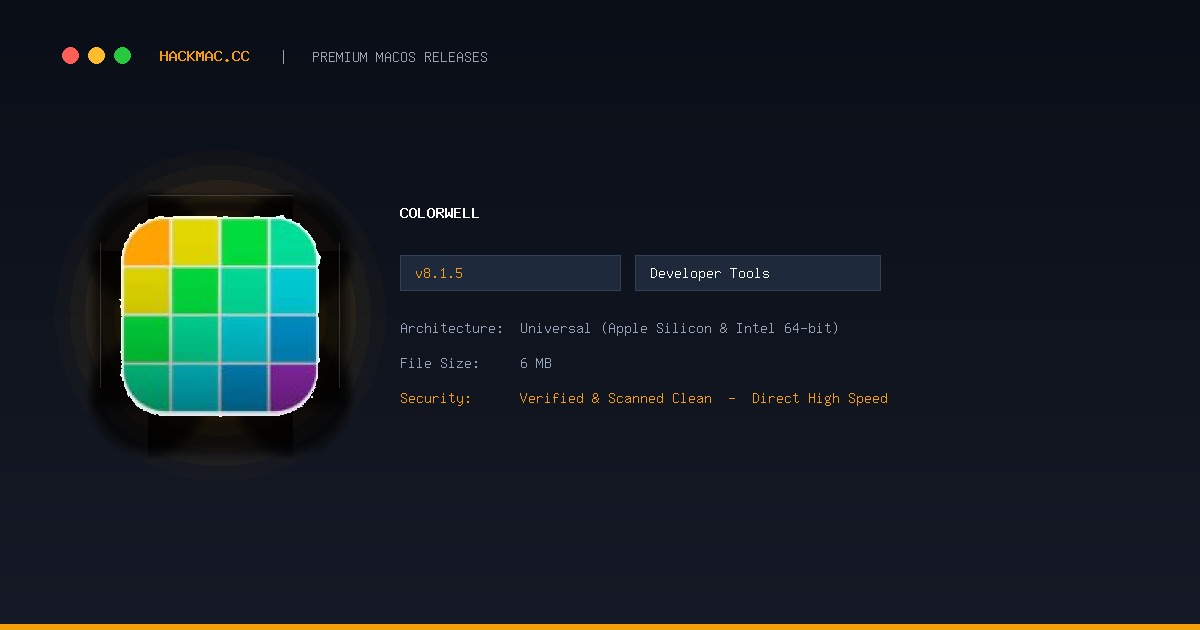Click the Developer Tools category box
Image resolution: width=1200 pixels, height=630 pixels.
coord(758,273)
